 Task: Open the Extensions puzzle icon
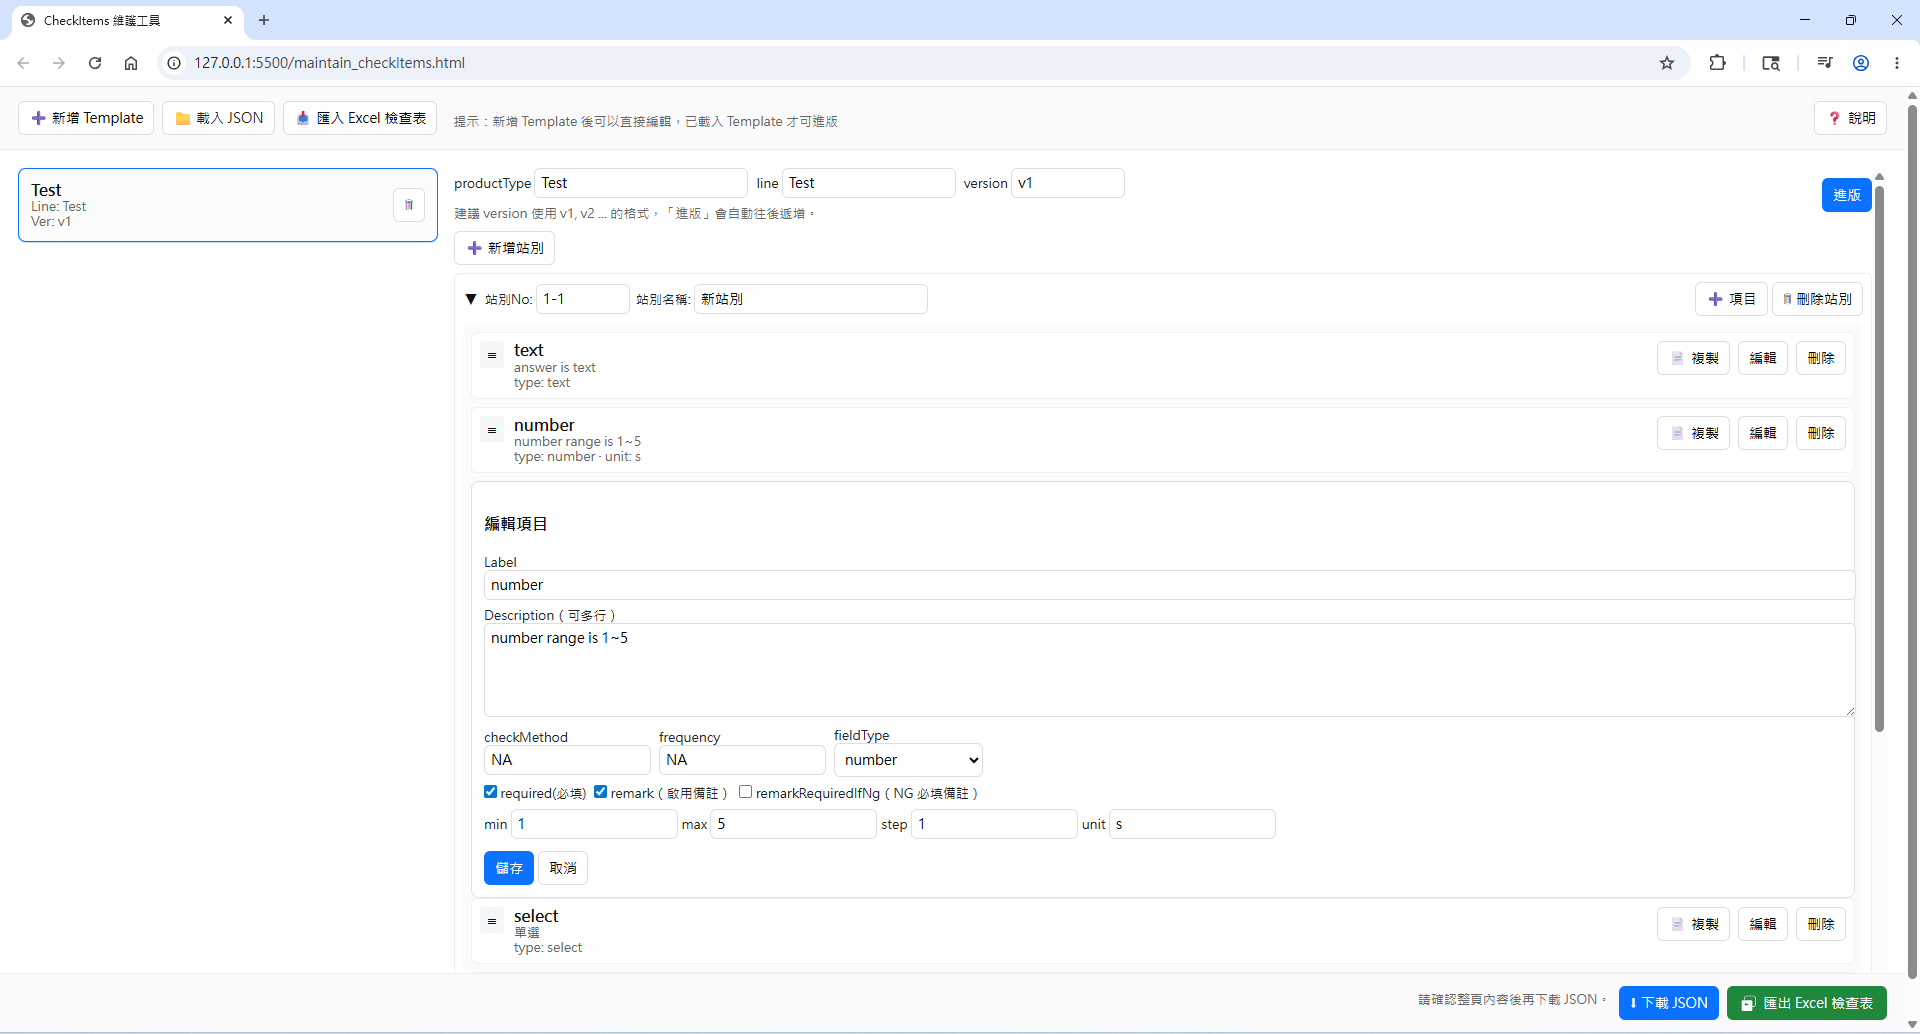click(x=1717, y=63)
